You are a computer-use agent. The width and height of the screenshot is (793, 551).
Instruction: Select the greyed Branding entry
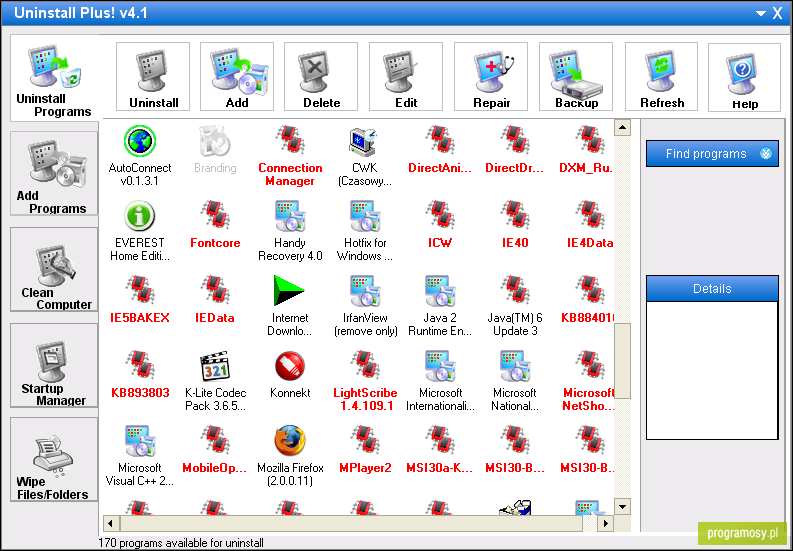pos(215,150)
